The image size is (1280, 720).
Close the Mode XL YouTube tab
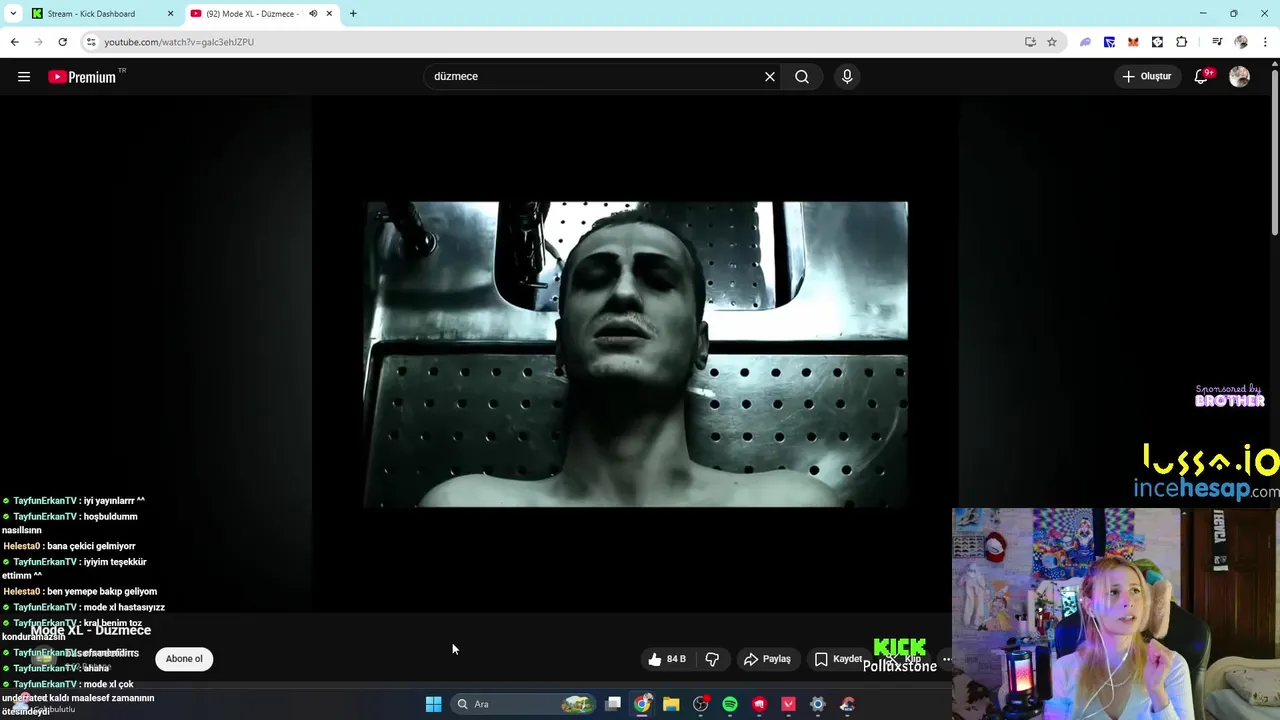tap(329, 14)
